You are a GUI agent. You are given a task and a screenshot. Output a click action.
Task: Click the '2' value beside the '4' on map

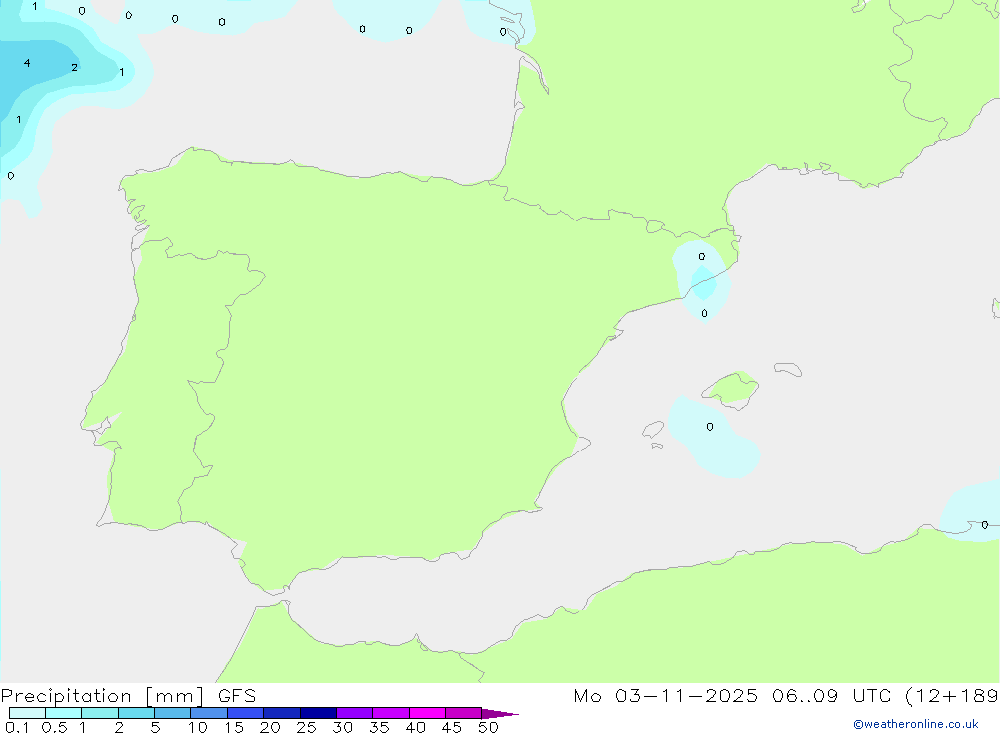click(75, 67)
